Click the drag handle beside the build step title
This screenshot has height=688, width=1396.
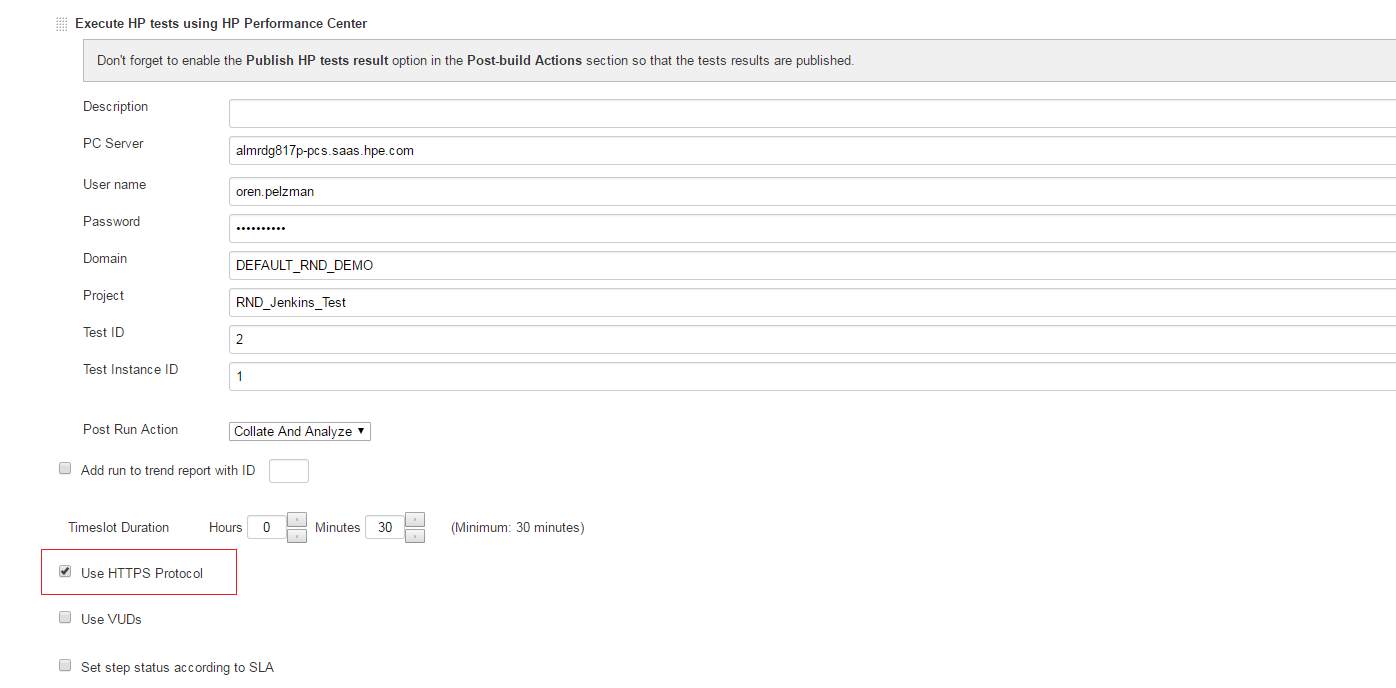62,23
